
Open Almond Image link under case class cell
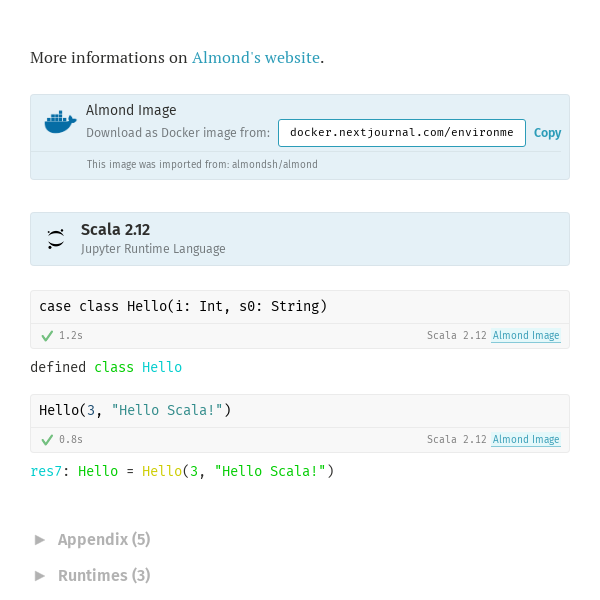pos(526,336)
